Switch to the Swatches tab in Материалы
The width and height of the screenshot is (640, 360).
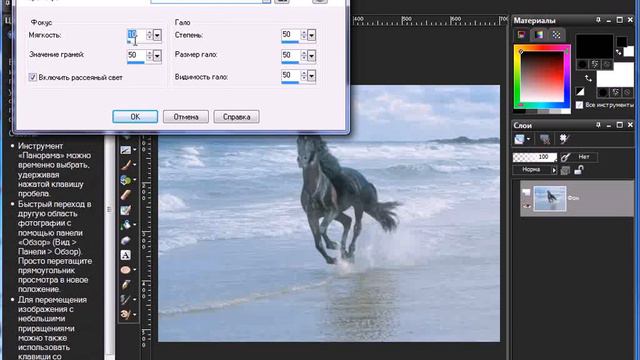click(x=556, y=35)
